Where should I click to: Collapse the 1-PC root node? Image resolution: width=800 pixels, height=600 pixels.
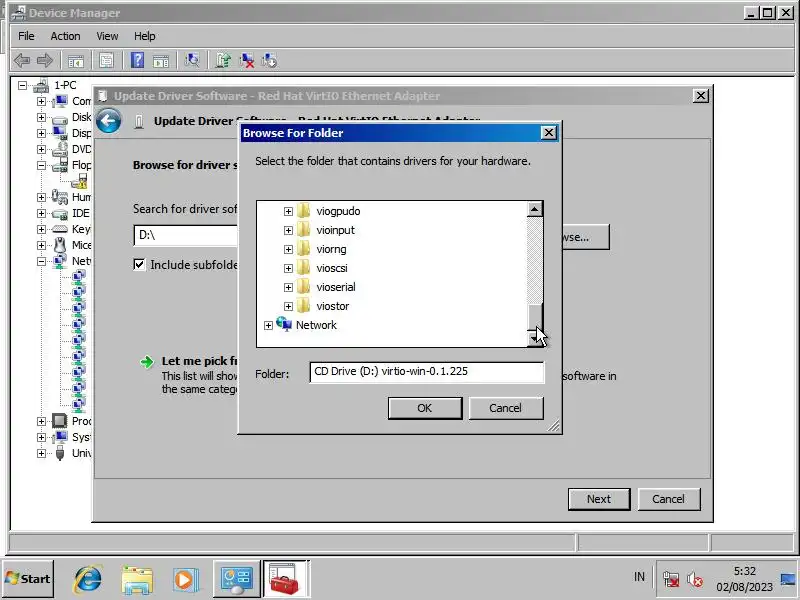(22, 85)
